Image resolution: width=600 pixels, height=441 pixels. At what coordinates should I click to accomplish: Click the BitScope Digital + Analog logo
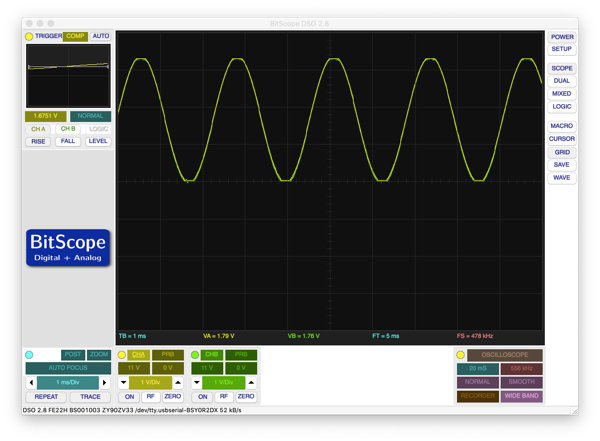click(x=68, y=248)
